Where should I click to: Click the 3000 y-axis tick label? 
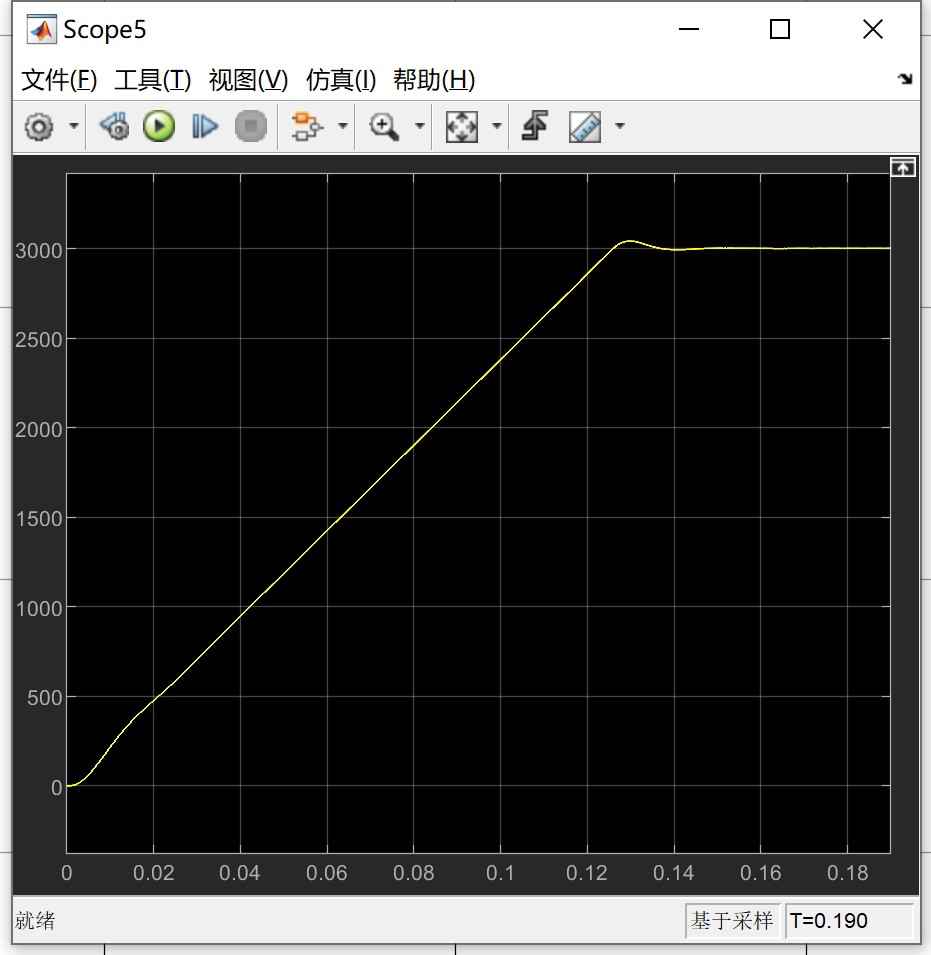39,250
